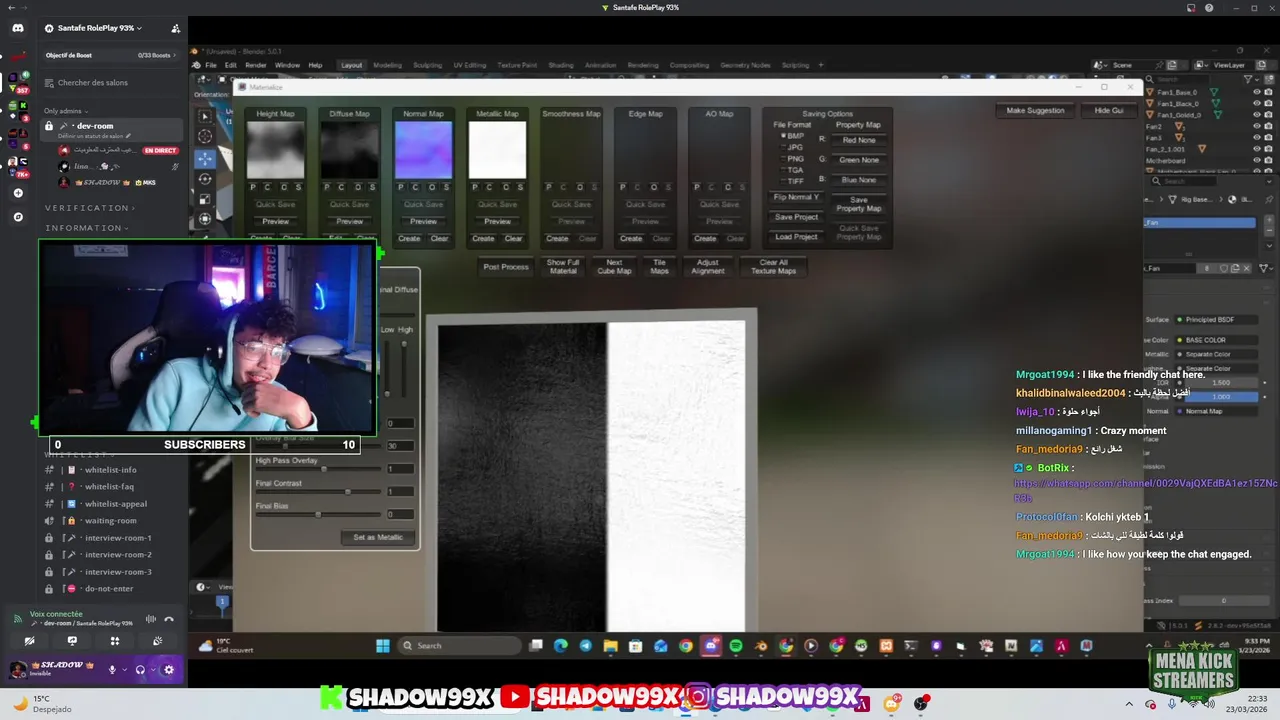Open the Blue None channel dropdown
The width and height of the screenshot is (1280, 720).
click(858, 180)
